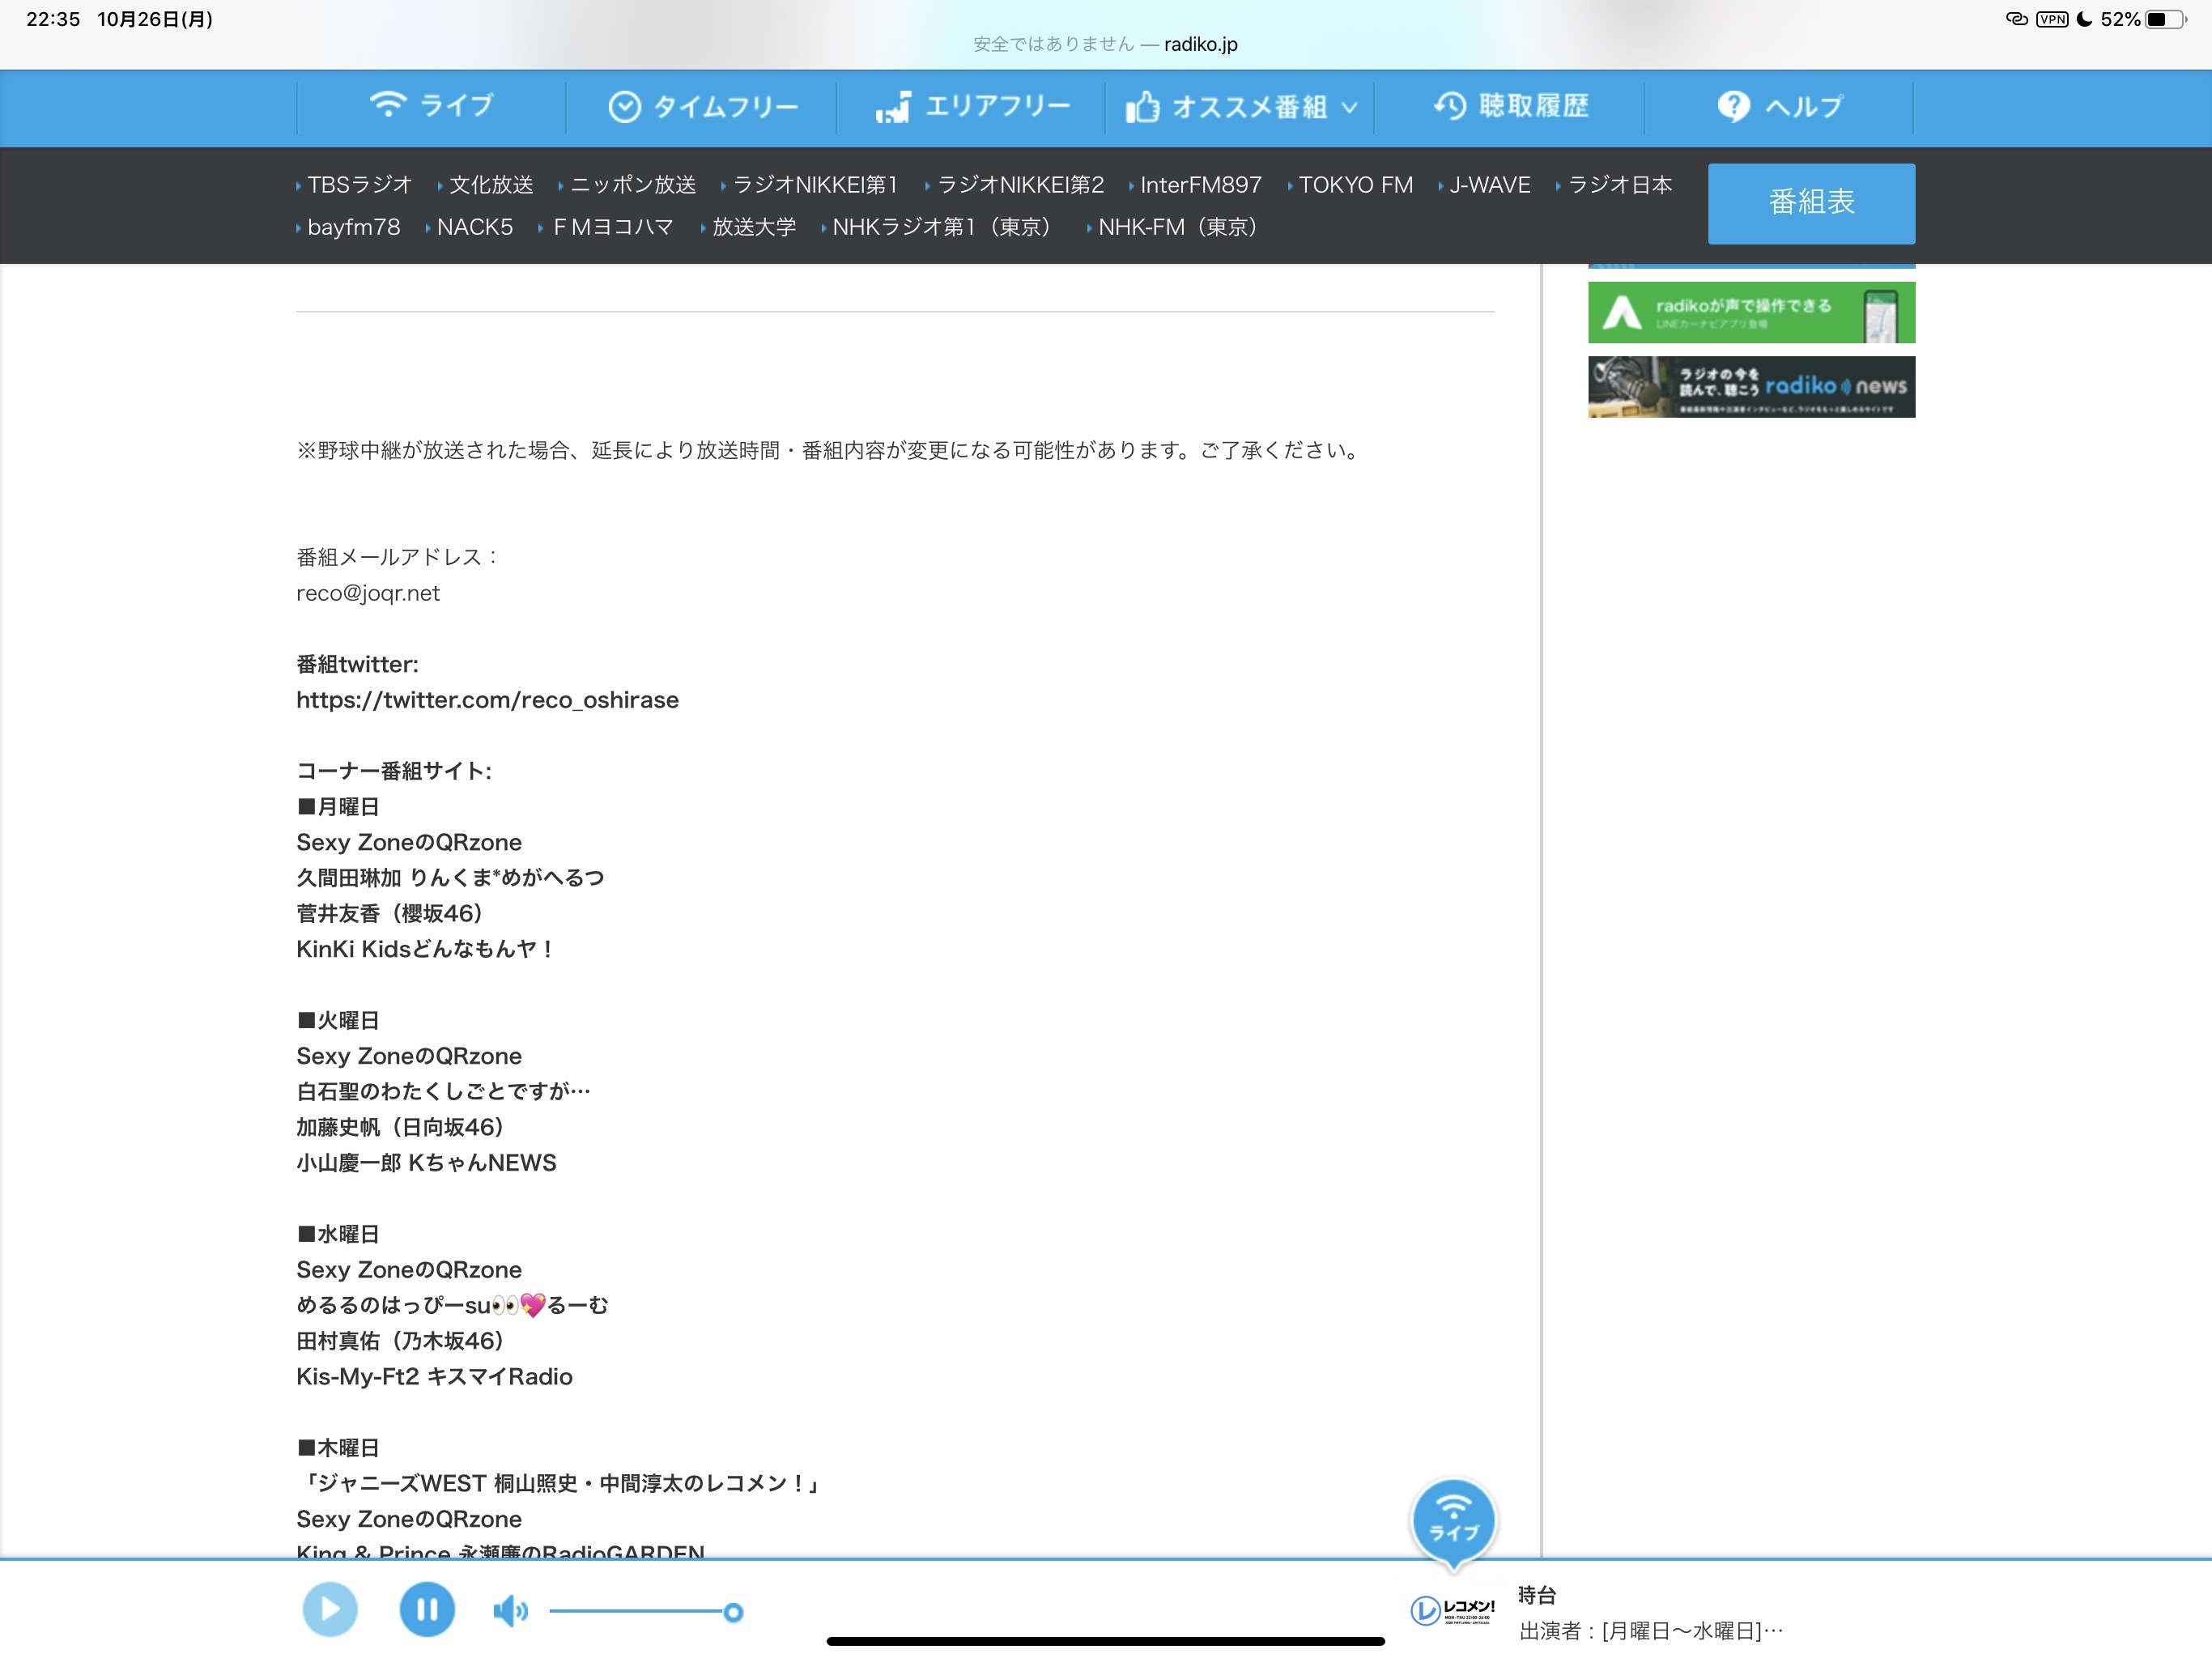Viewport: 2212px width, 1658px height.
Task: Open the green radiko voice control banner
Action: [x=1751, y=312]
